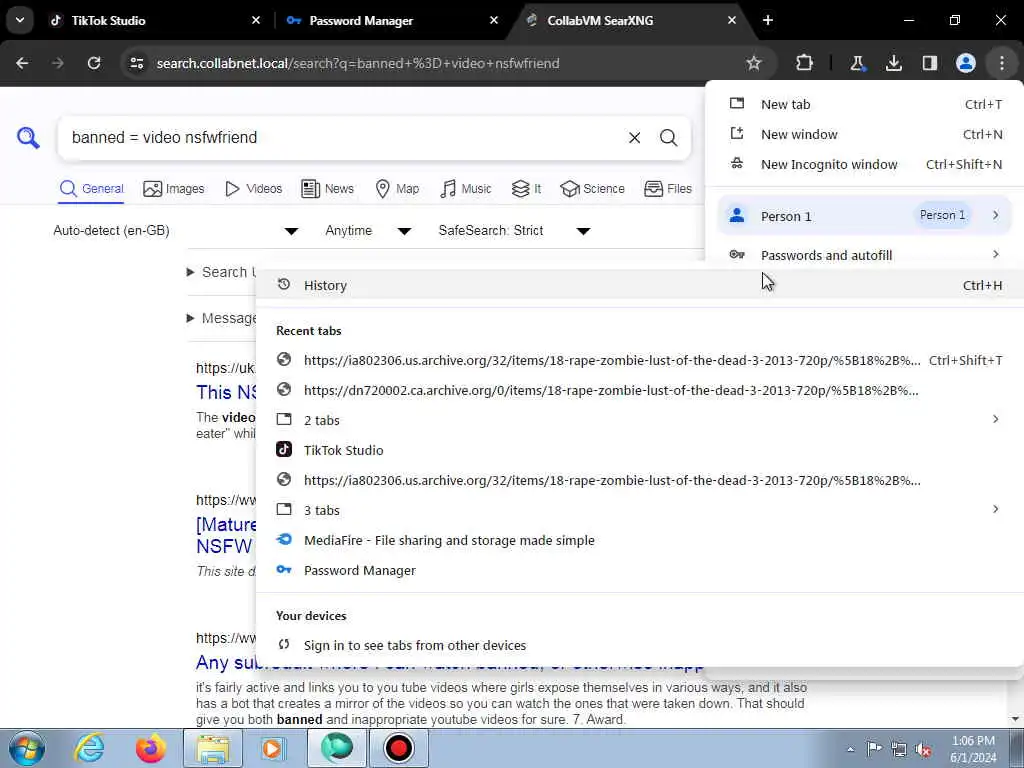
Task: Open Windows Media Player in taskbar
Action: pos(273,748)
